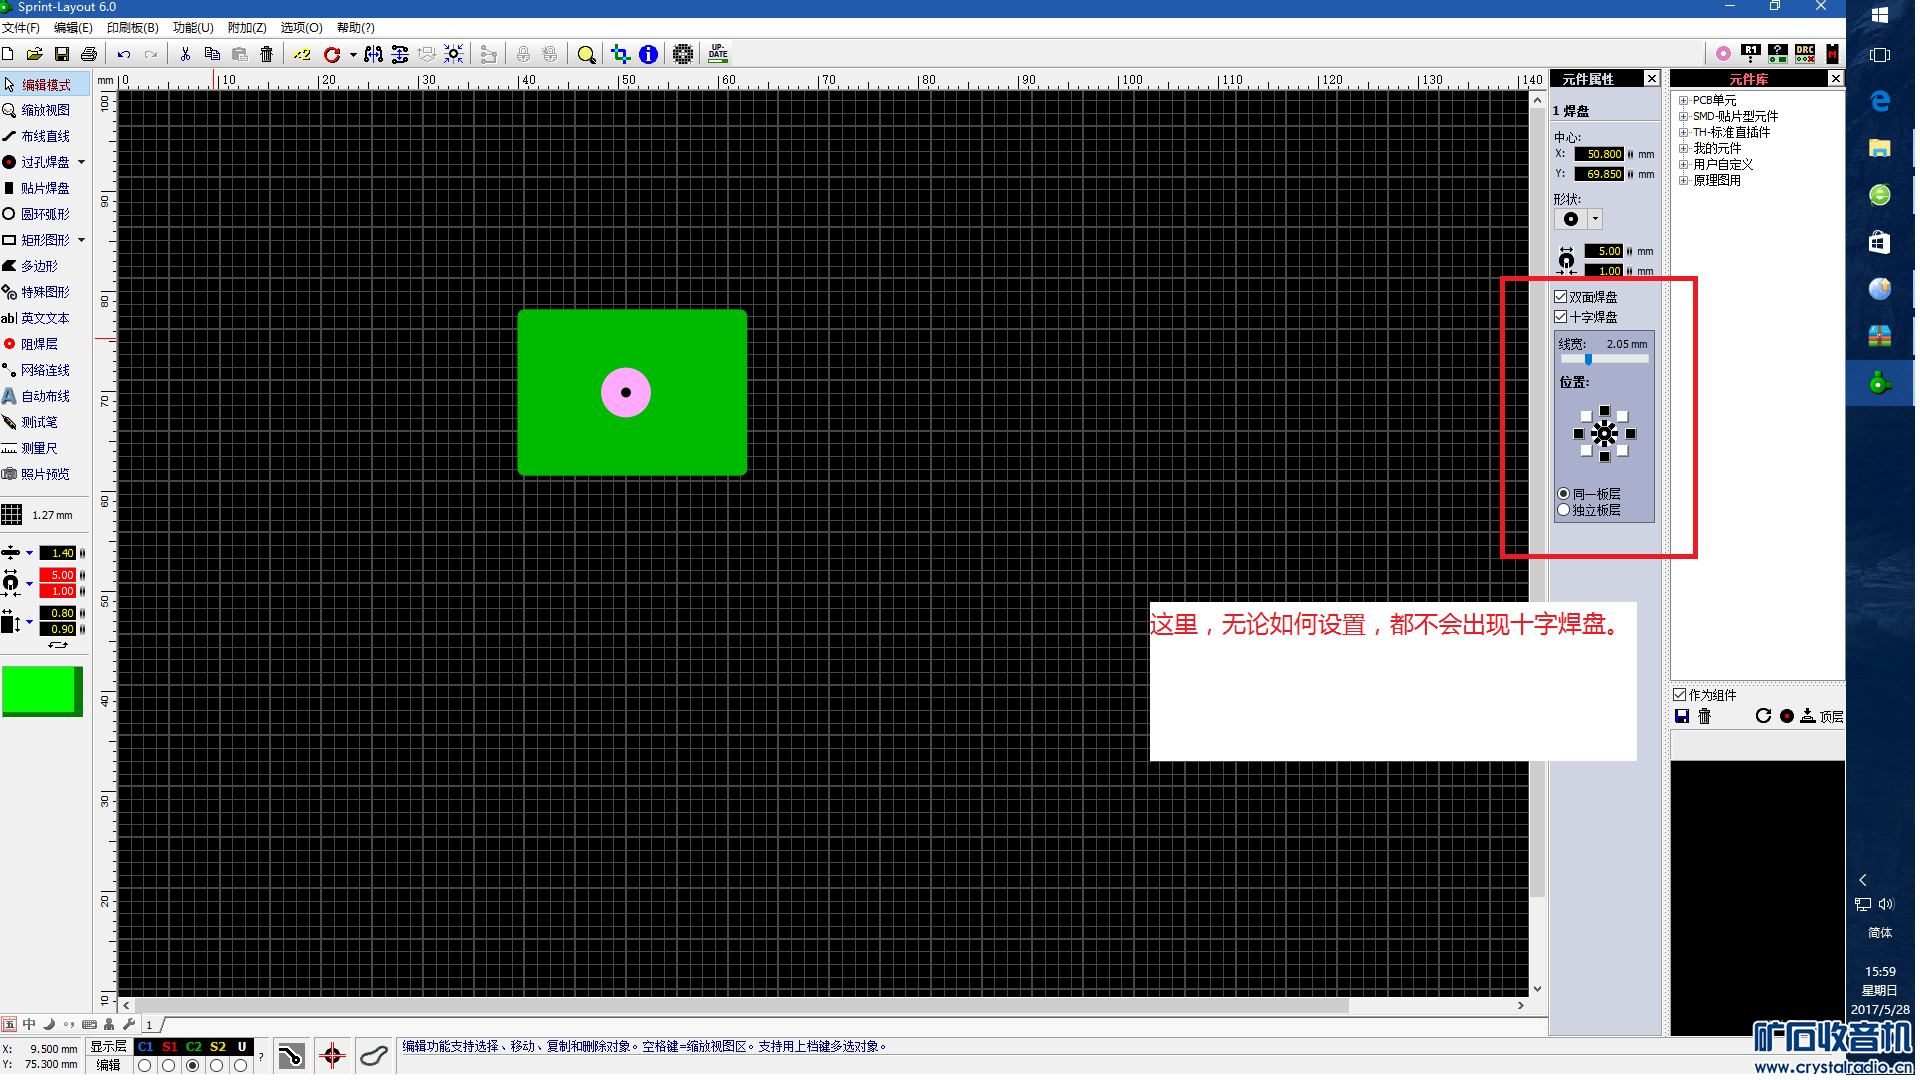Click the Cut scissors icon

click(x=185, y=54)
